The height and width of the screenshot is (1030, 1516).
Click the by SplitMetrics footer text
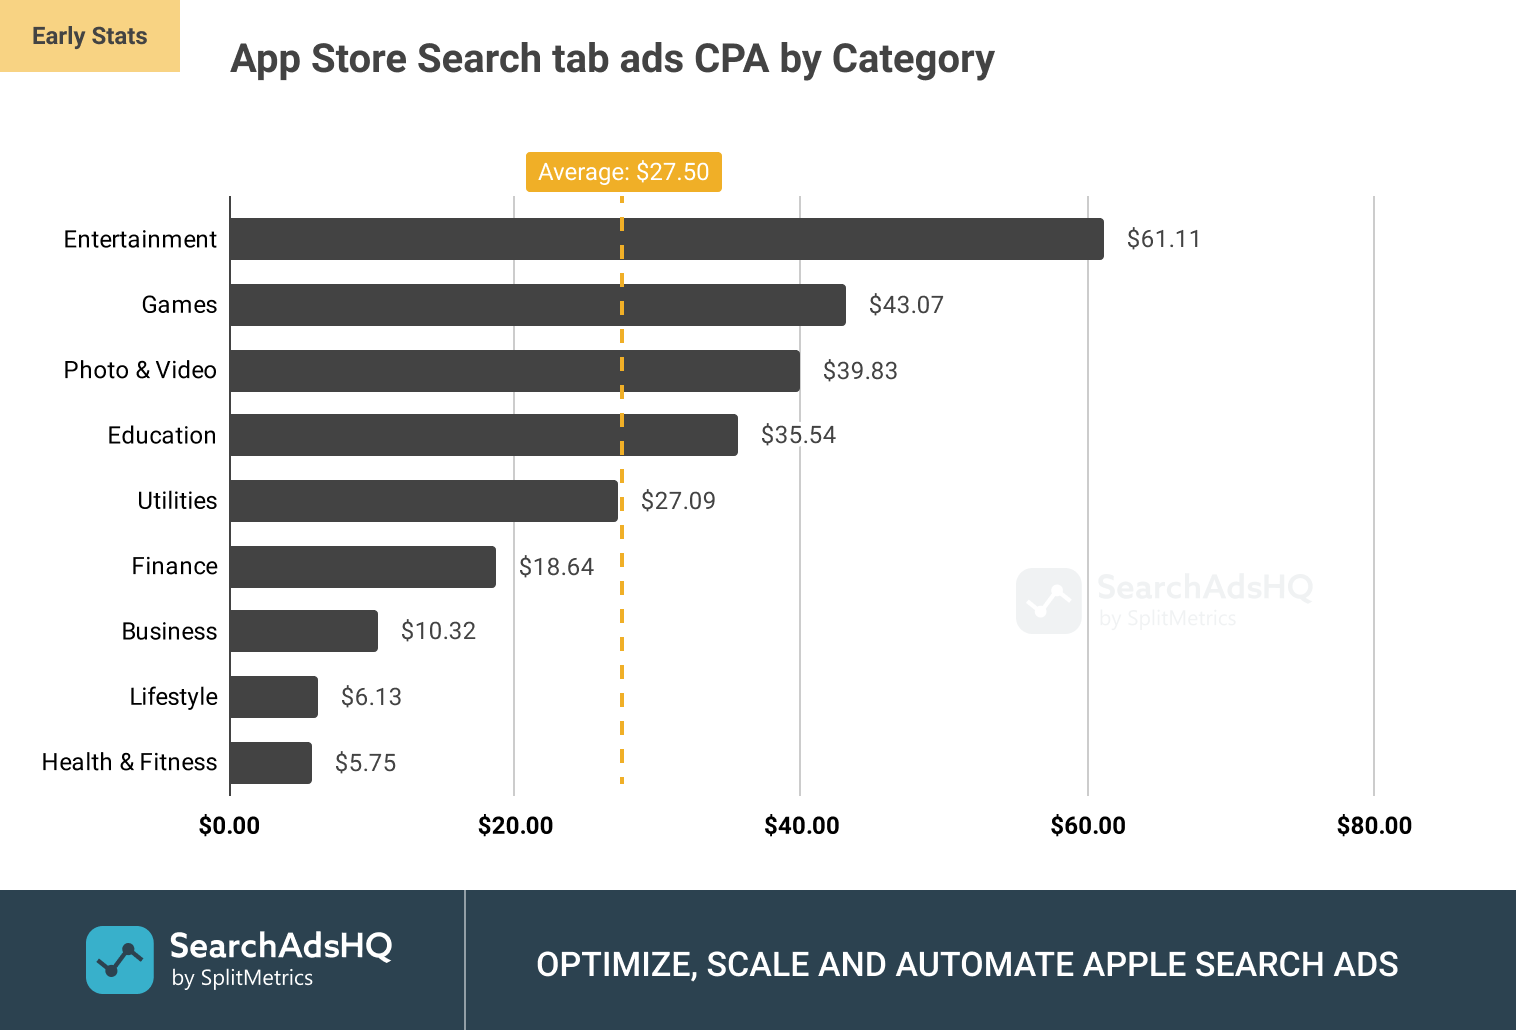pyautogui.click(x=242, y=978)
